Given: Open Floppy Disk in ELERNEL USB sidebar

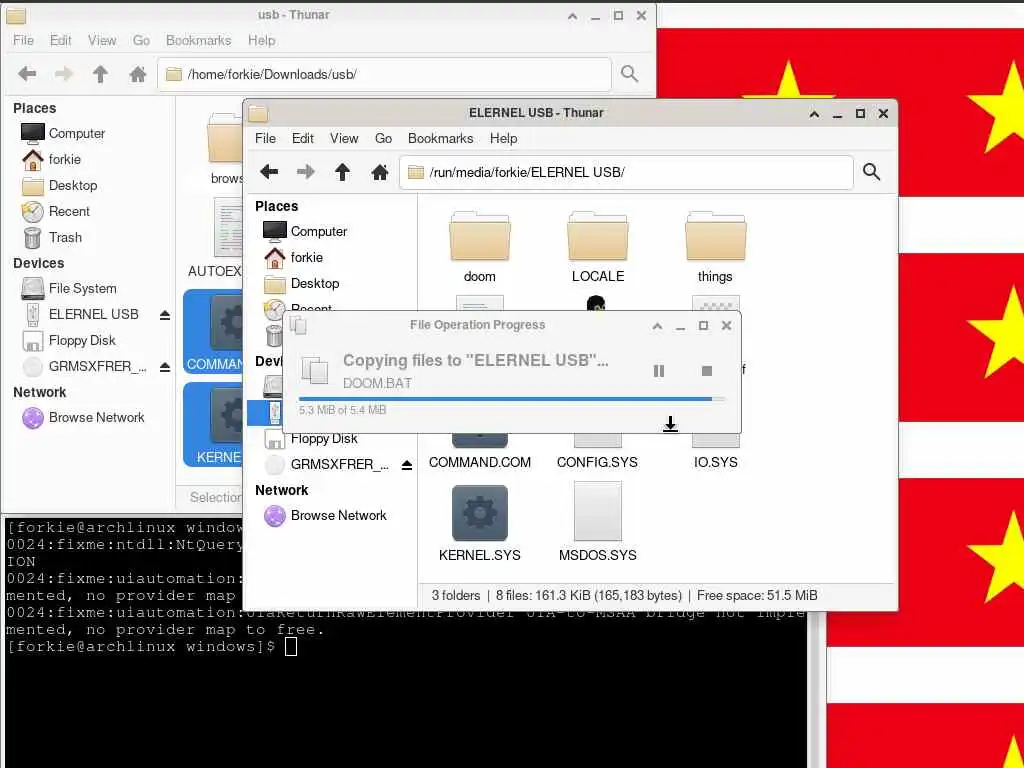Looking at the screenshot, I should coord(324,439).
